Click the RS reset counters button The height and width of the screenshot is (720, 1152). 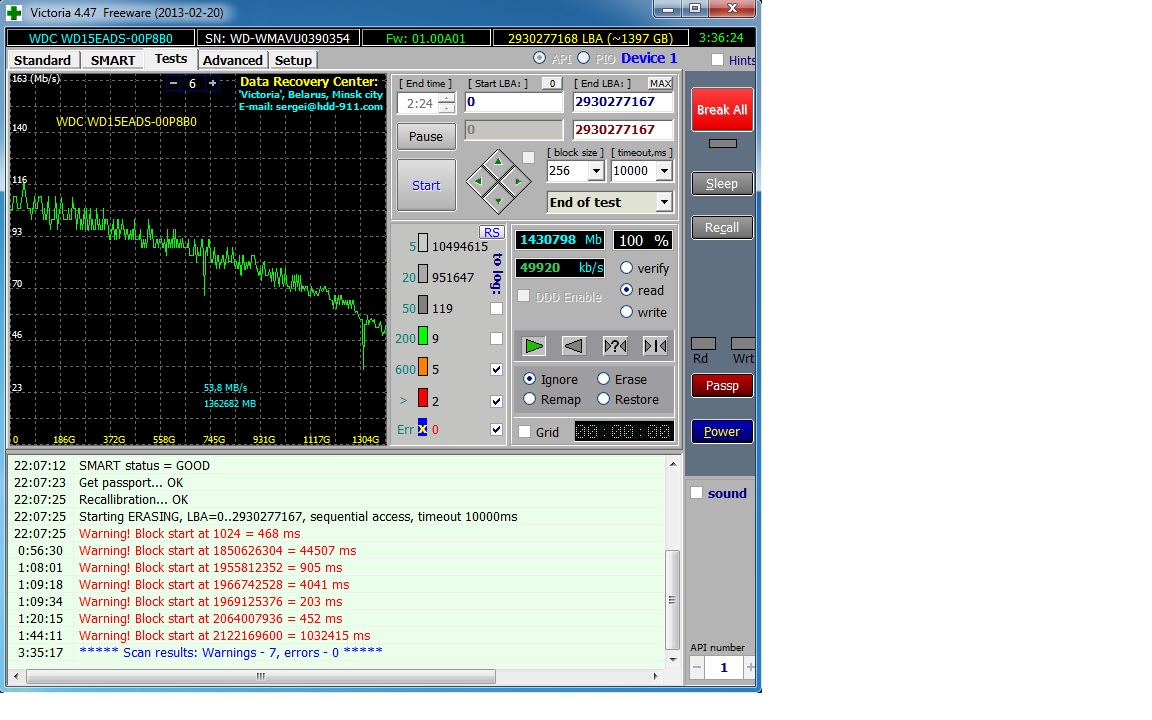[x=490, y=232]
